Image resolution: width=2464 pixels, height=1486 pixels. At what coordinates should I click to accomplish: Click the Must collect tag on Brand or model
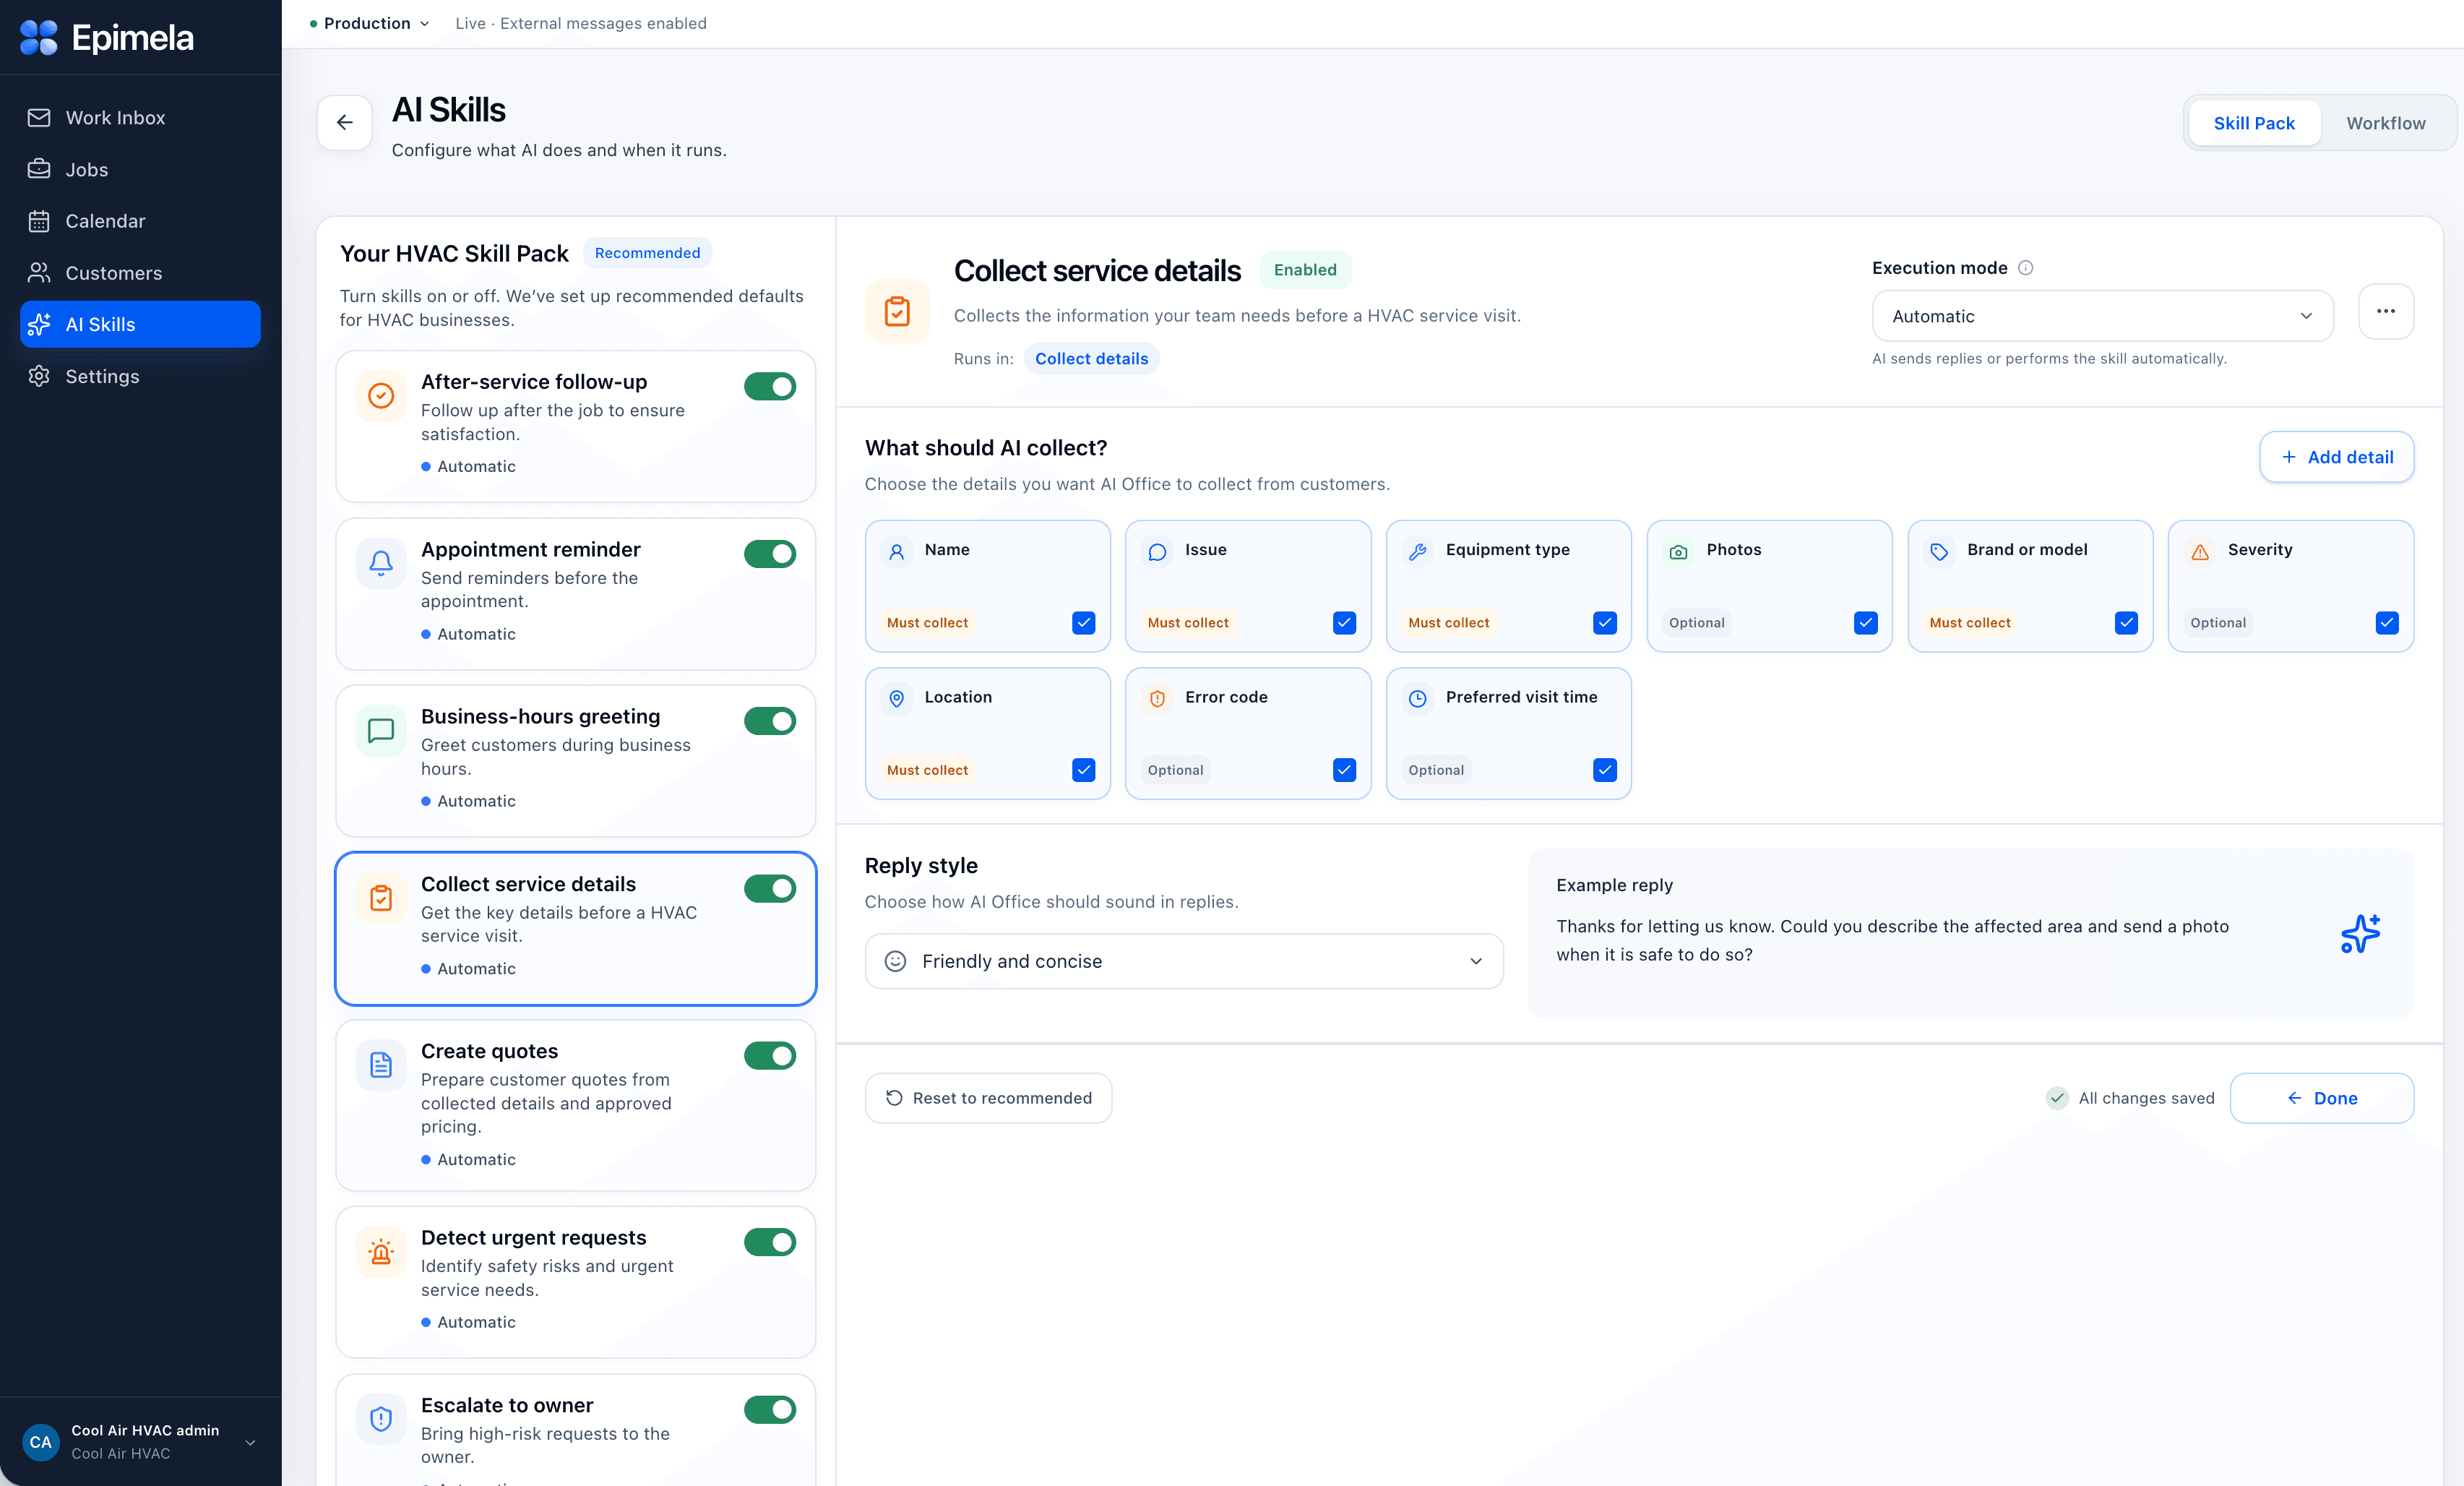(x=1969, y=622)
